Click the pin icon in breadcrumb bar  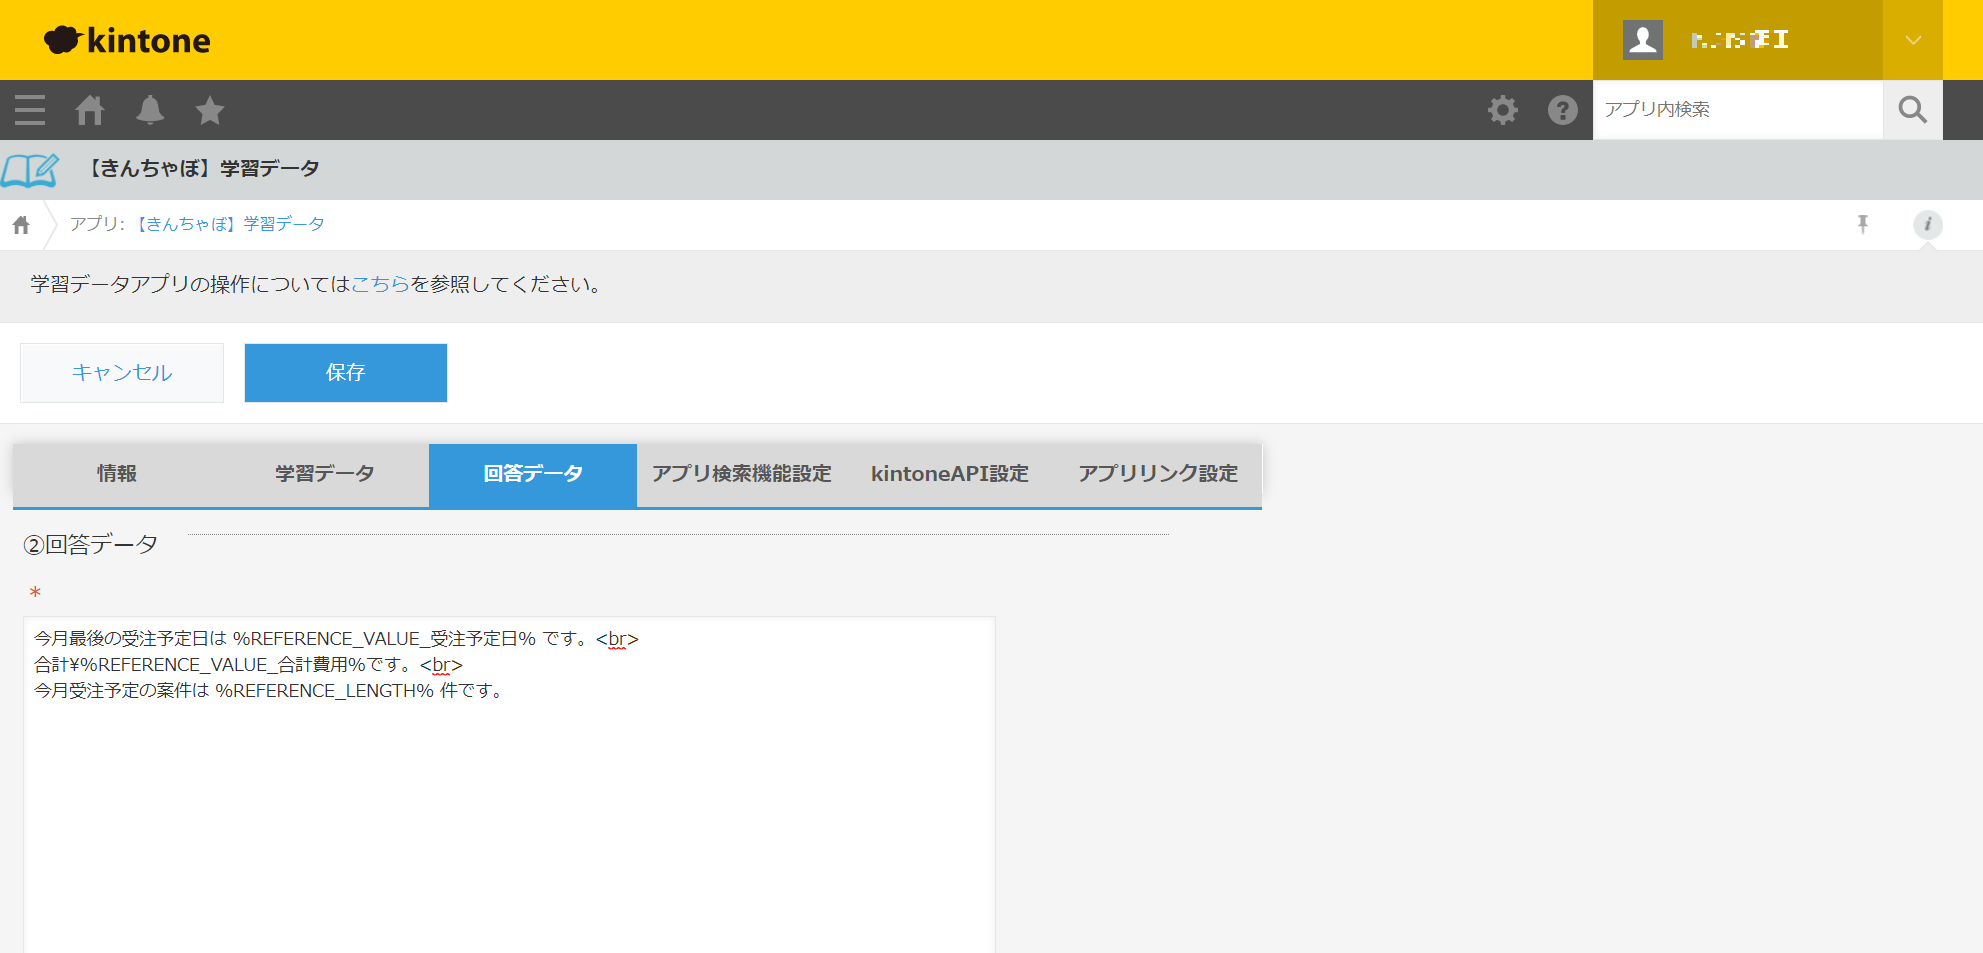coord(1862,224)
